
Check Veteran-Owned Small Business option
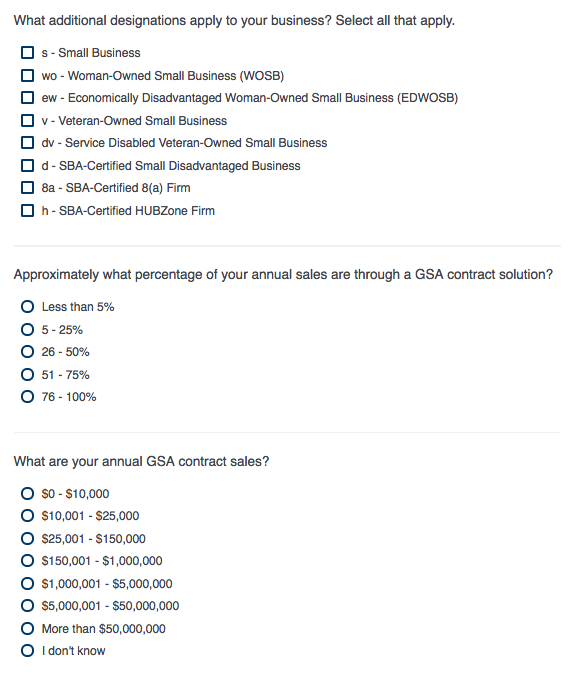(27, 120)
